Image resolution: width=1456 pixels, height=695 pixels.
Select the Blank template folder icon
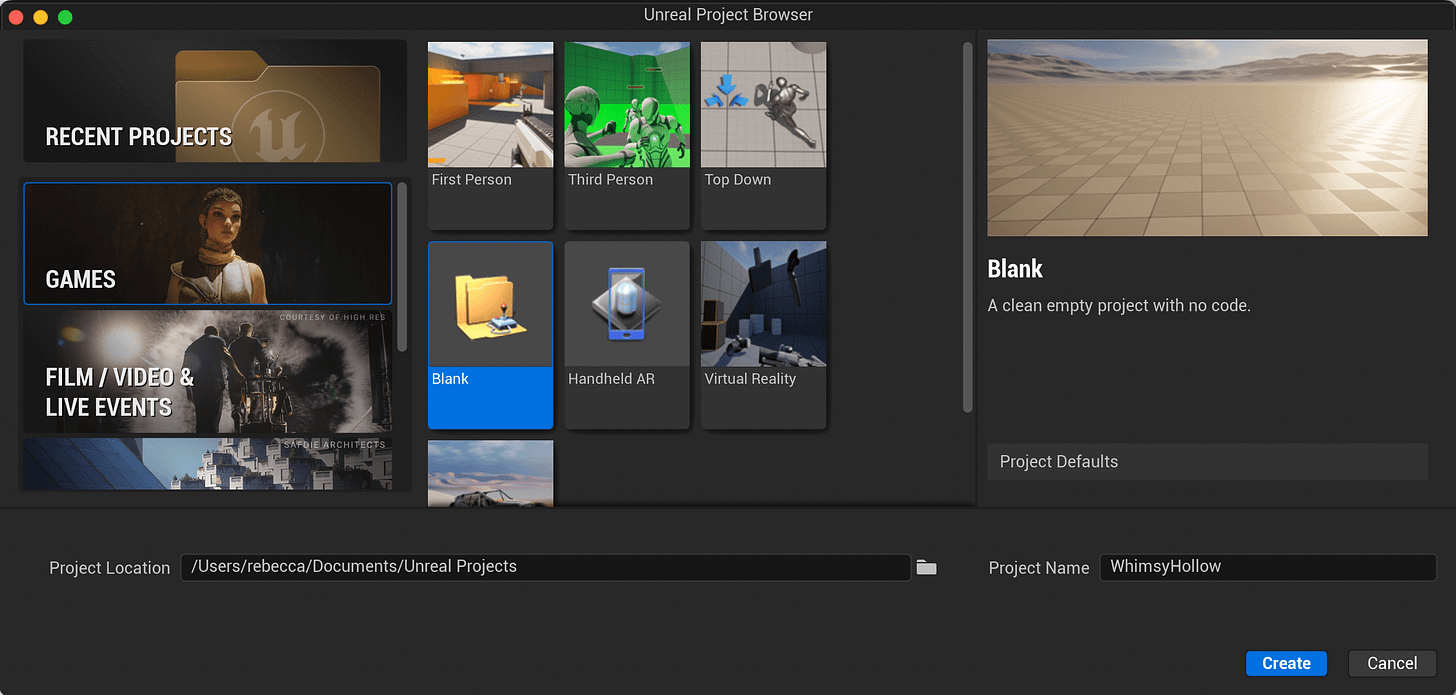(490, 304)
